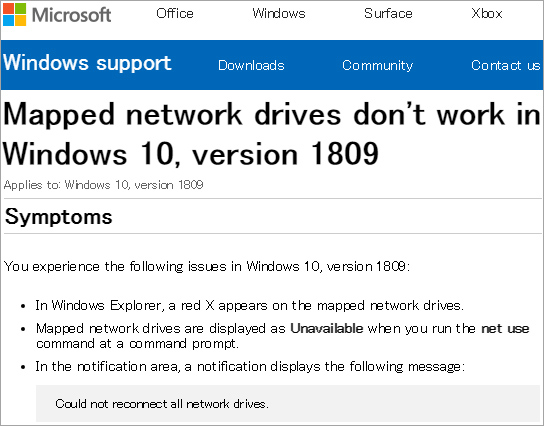The height and width of the screenshot is (426, 544).
Task: Click the Windows support heading link
Action: pos(87,63)
